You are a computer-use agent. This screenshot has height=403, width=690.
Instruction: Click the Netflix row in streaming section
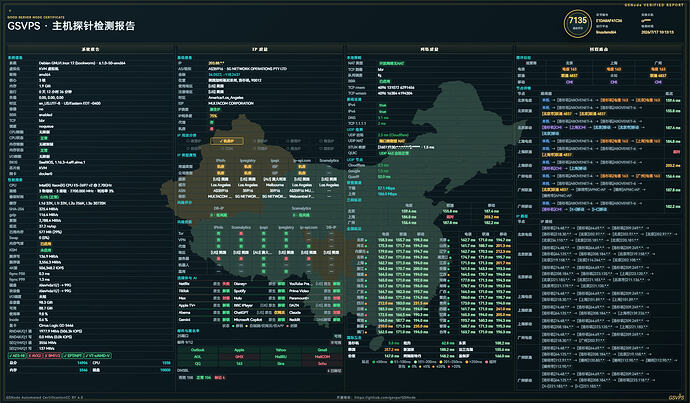click(204, 284)
